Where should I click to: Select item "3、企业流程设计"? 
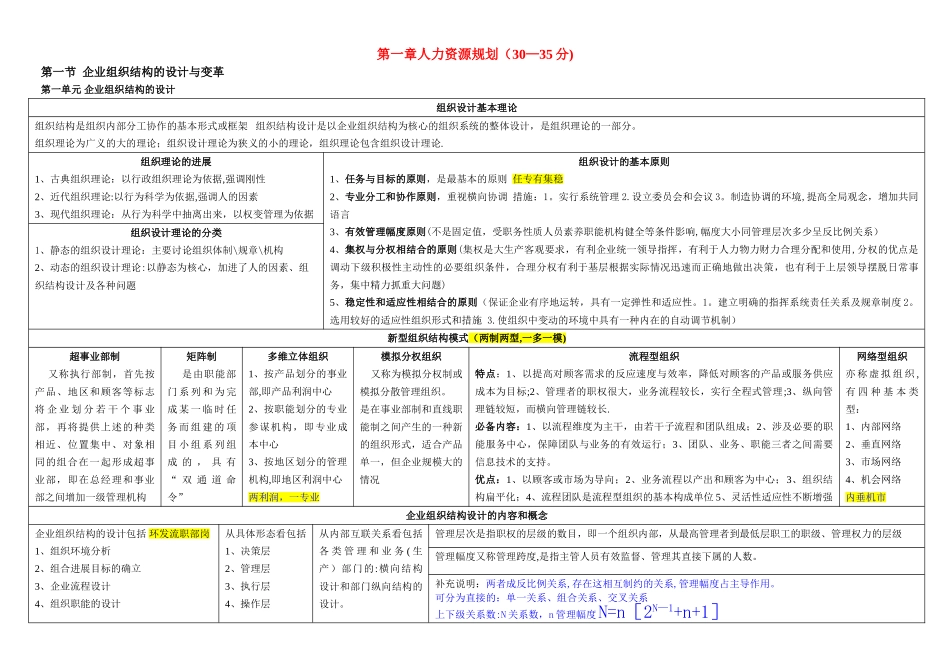point(73,586)
